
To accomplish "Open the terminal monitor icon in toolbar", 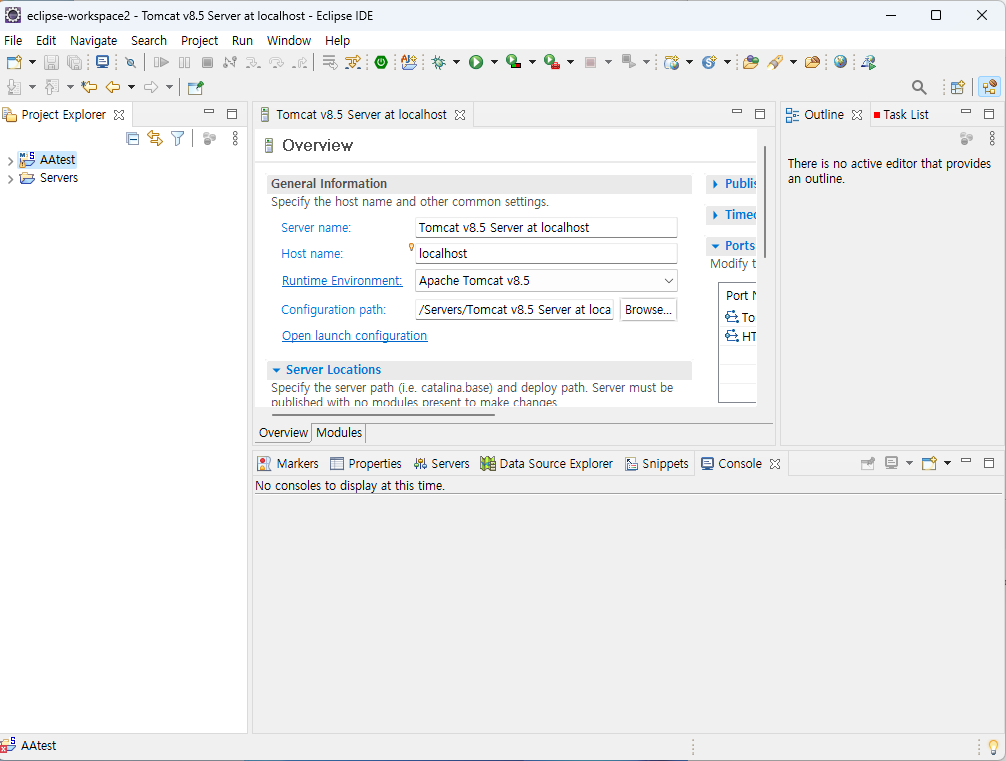I will click(102, 62).
